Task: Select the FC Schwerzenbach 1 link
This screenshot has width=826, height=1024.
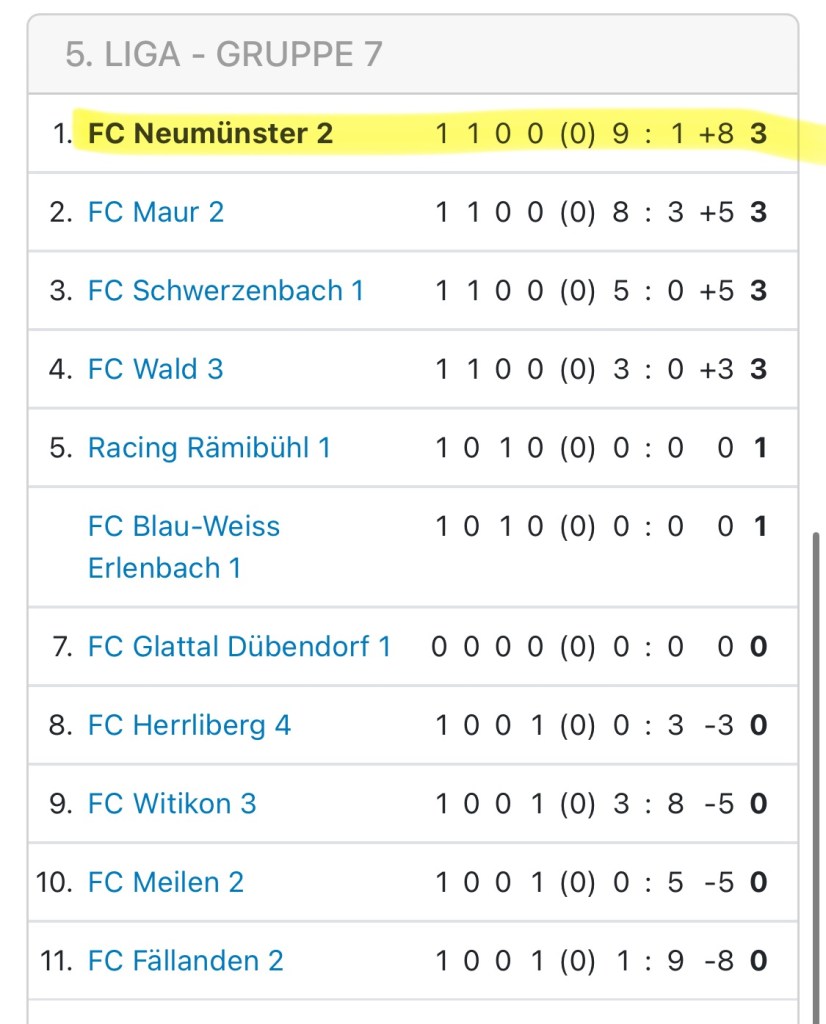Action: pos(226,291)
